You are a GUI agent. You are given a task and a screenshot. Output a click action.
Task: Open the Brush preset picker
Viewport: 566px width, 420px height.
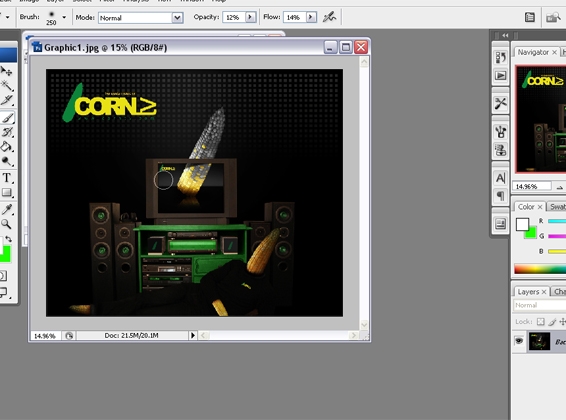[x=64, y=17]
